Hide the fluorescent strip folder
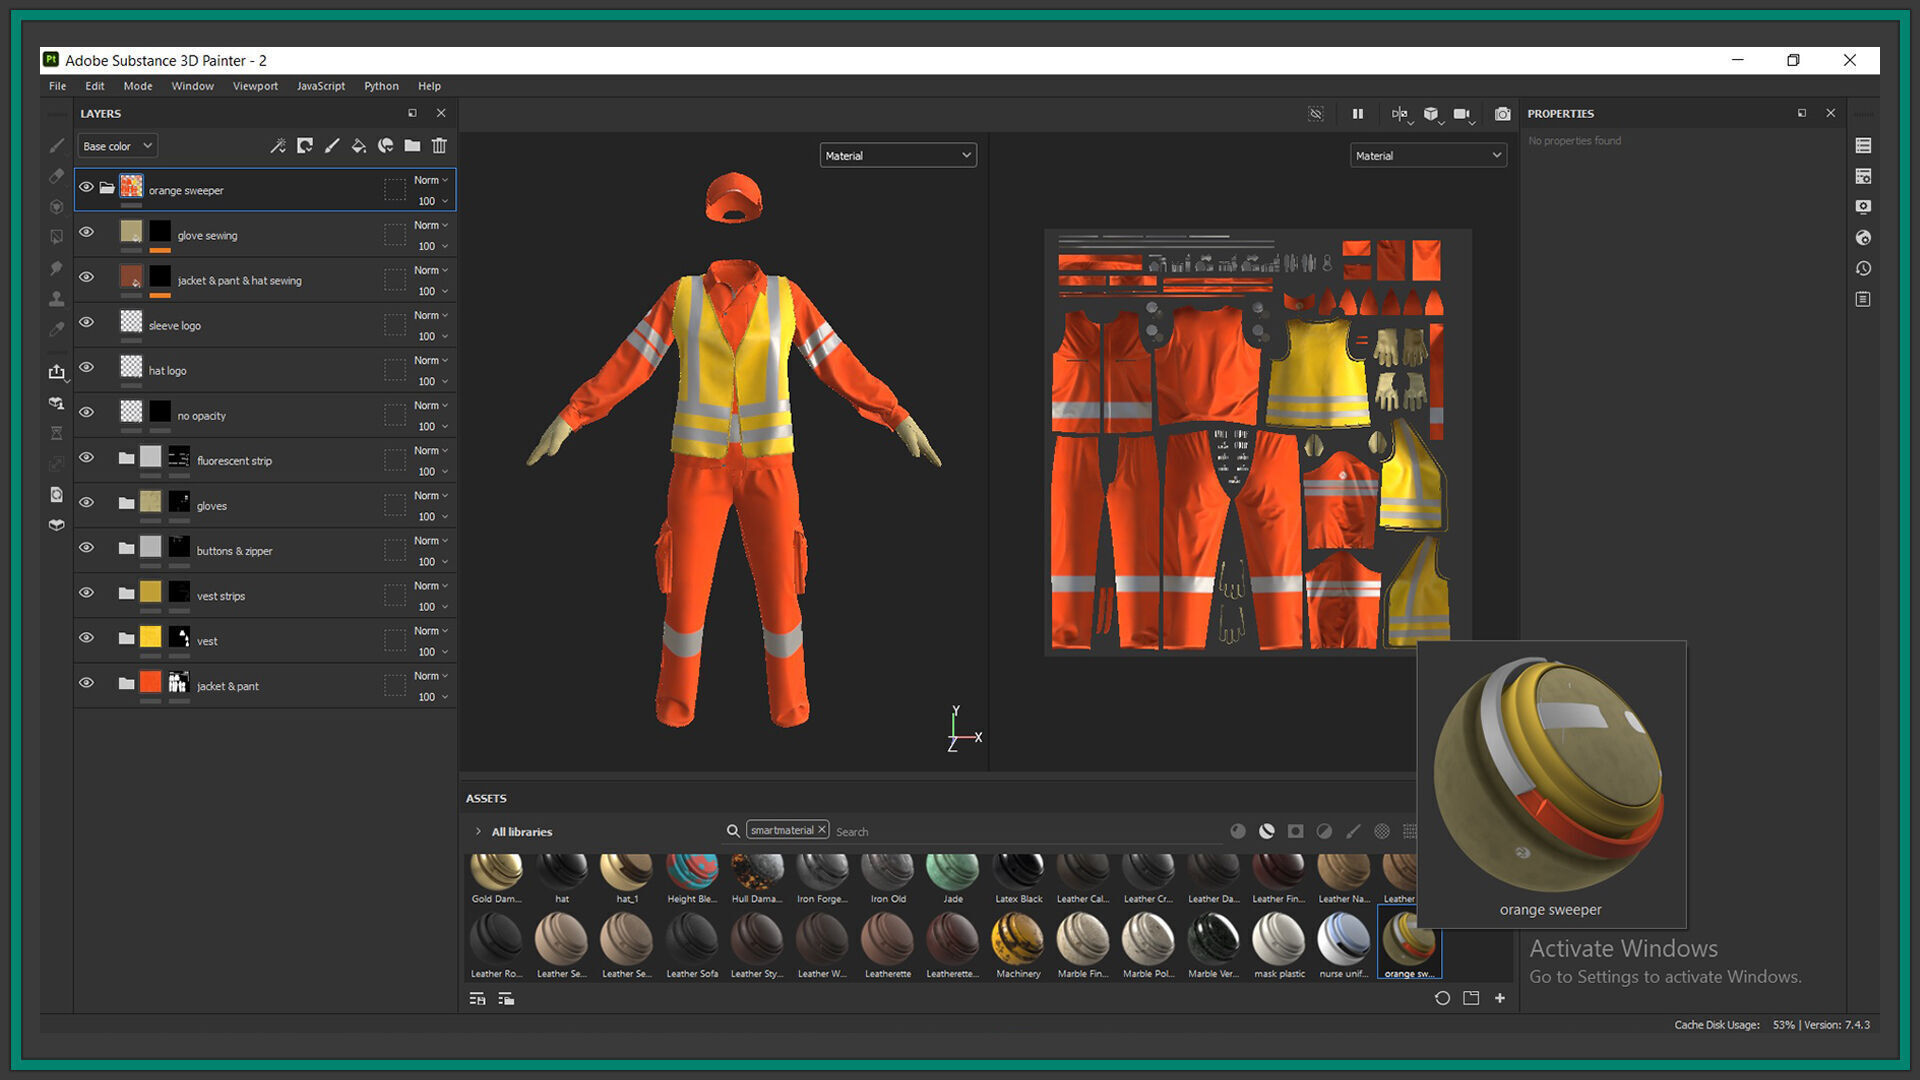This screenshot has height=1080, width=1920. tap(87, 457)
